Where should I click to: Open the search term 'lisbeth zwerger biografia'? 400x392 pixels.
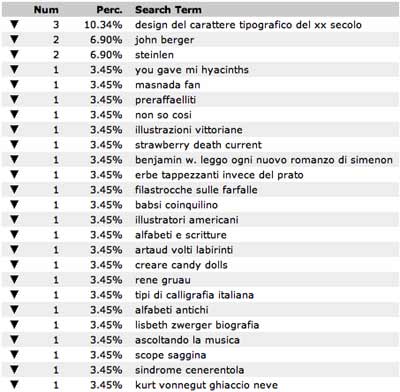point(197,325)
